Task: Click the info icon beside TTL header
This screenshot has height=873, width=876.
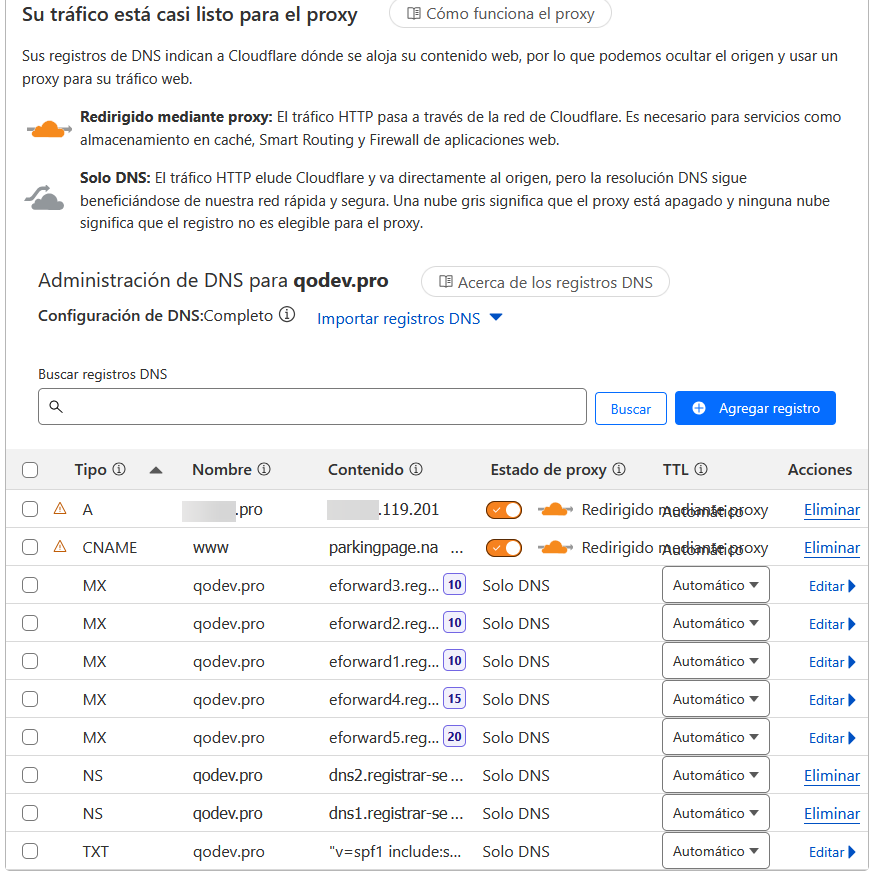Action: pos(701,469)
